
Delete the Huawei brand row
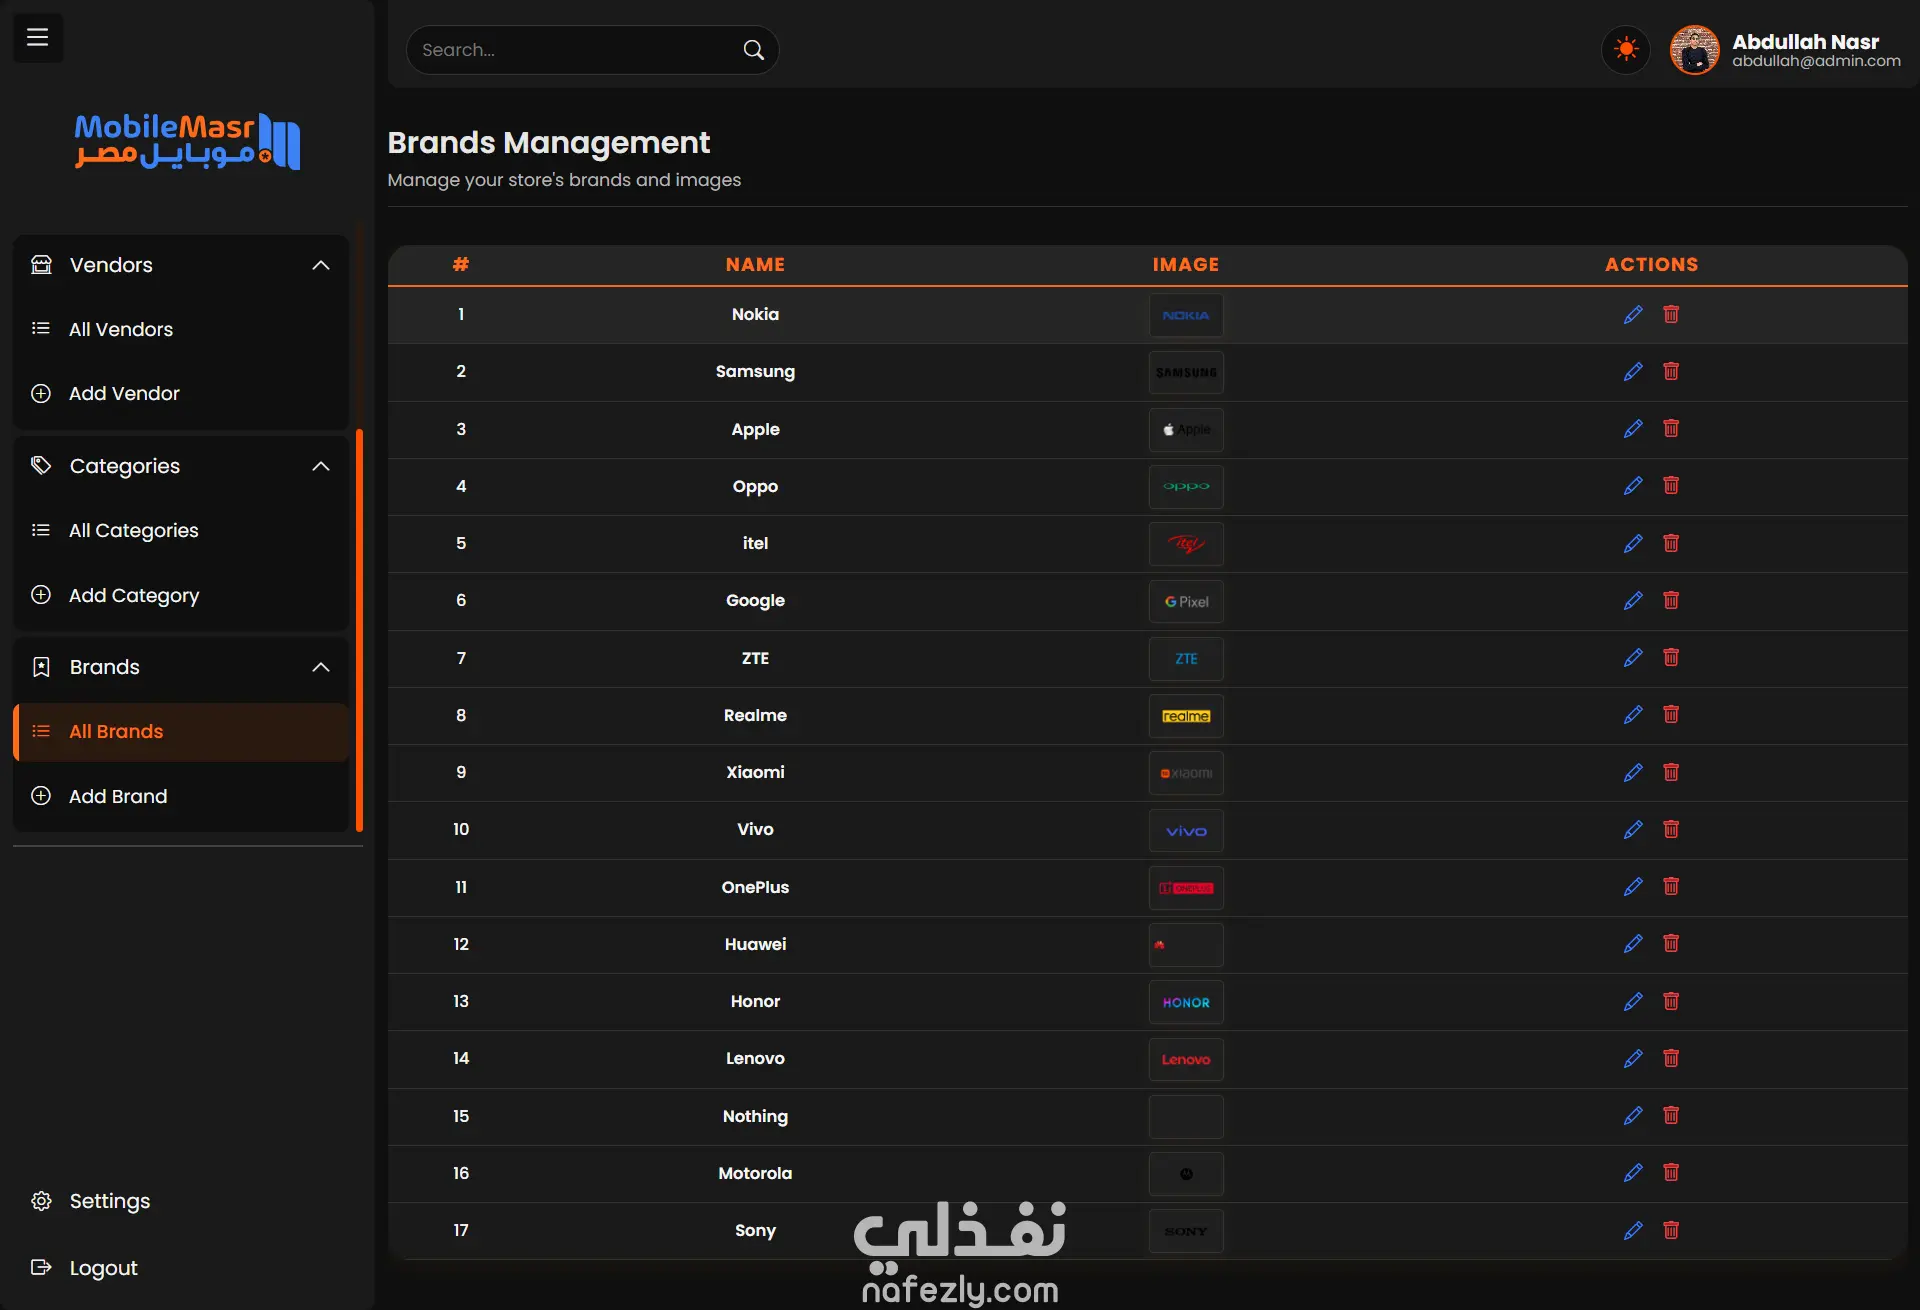(1671, 944)
